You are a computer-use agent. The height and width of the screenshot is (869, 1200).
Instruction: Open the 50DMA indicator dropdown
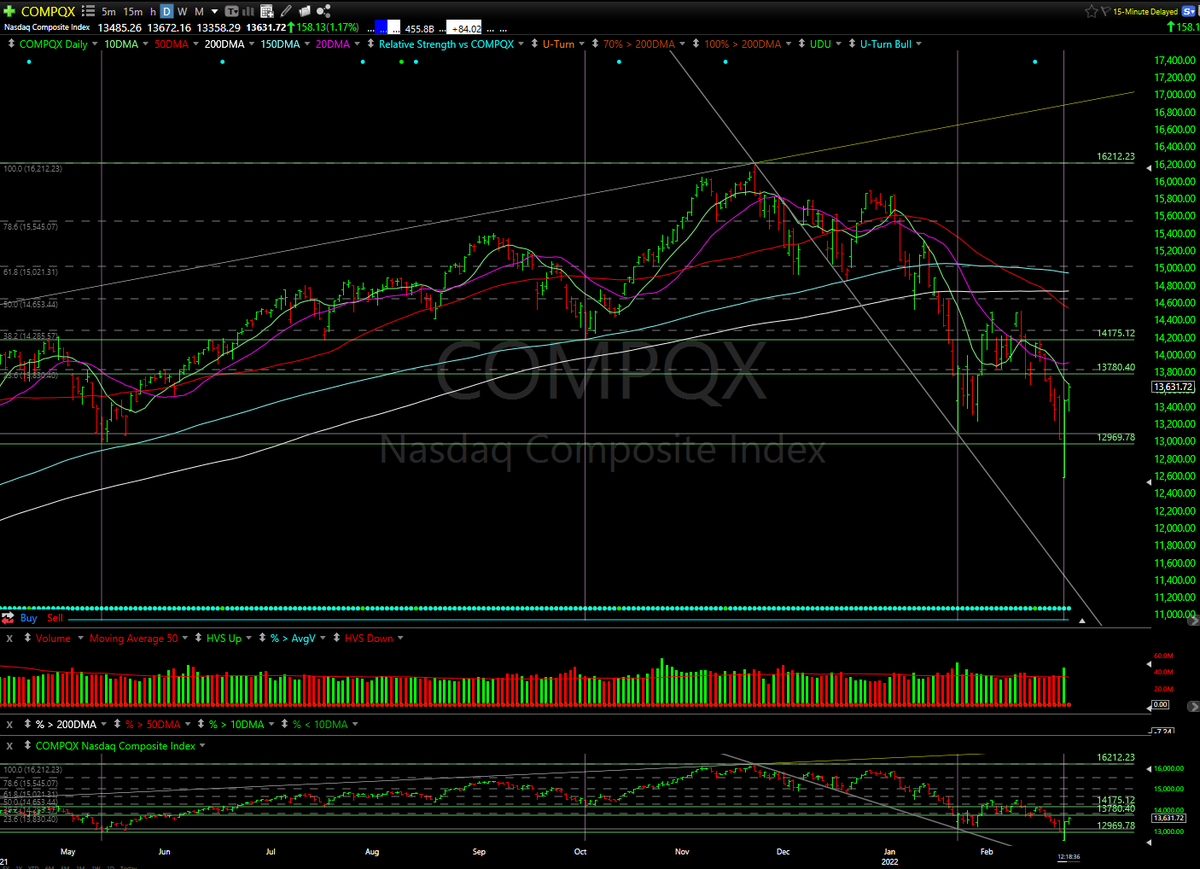click(195, 44)
